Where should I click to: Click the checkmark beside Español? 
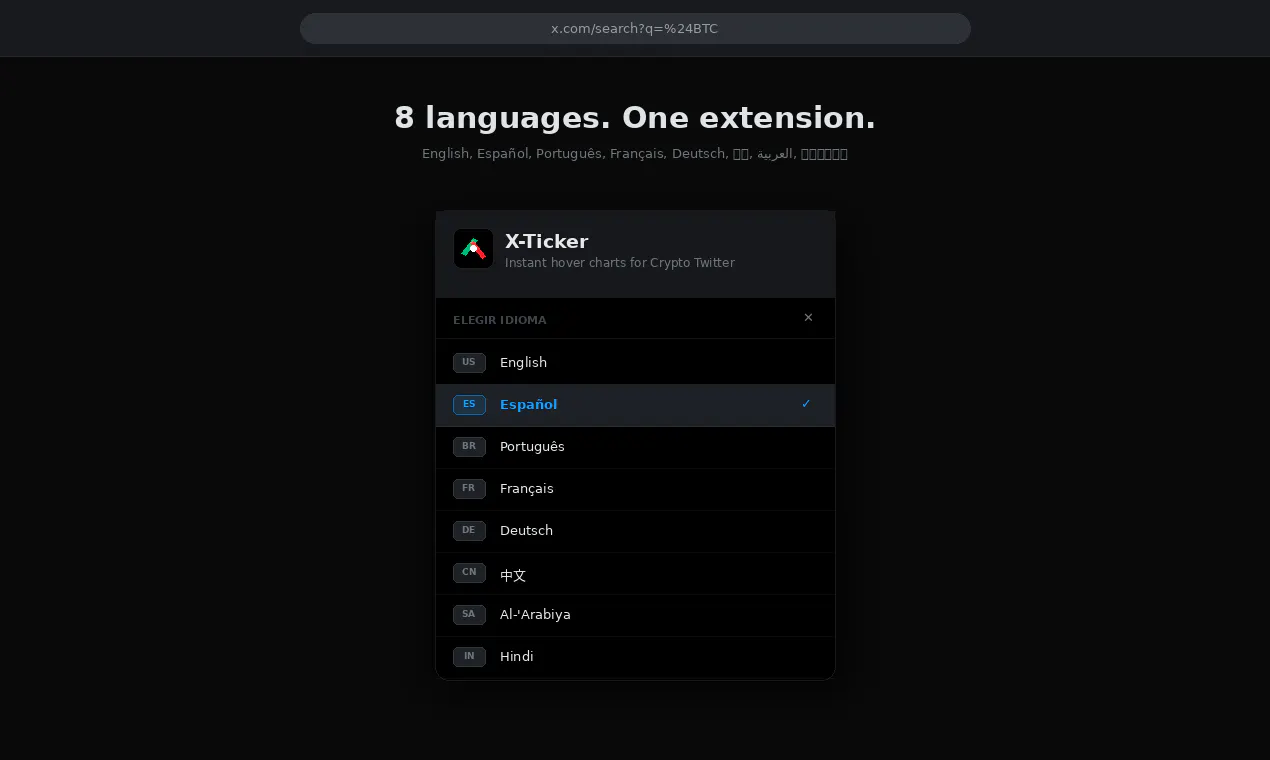click(806, 404)
